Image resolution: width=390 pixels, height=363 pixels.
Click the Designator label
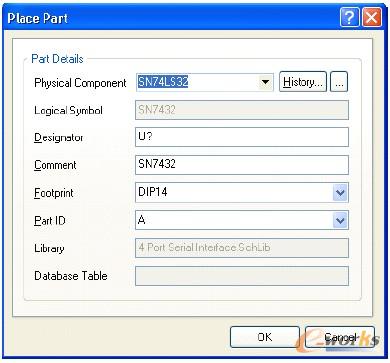coord(59,138)
